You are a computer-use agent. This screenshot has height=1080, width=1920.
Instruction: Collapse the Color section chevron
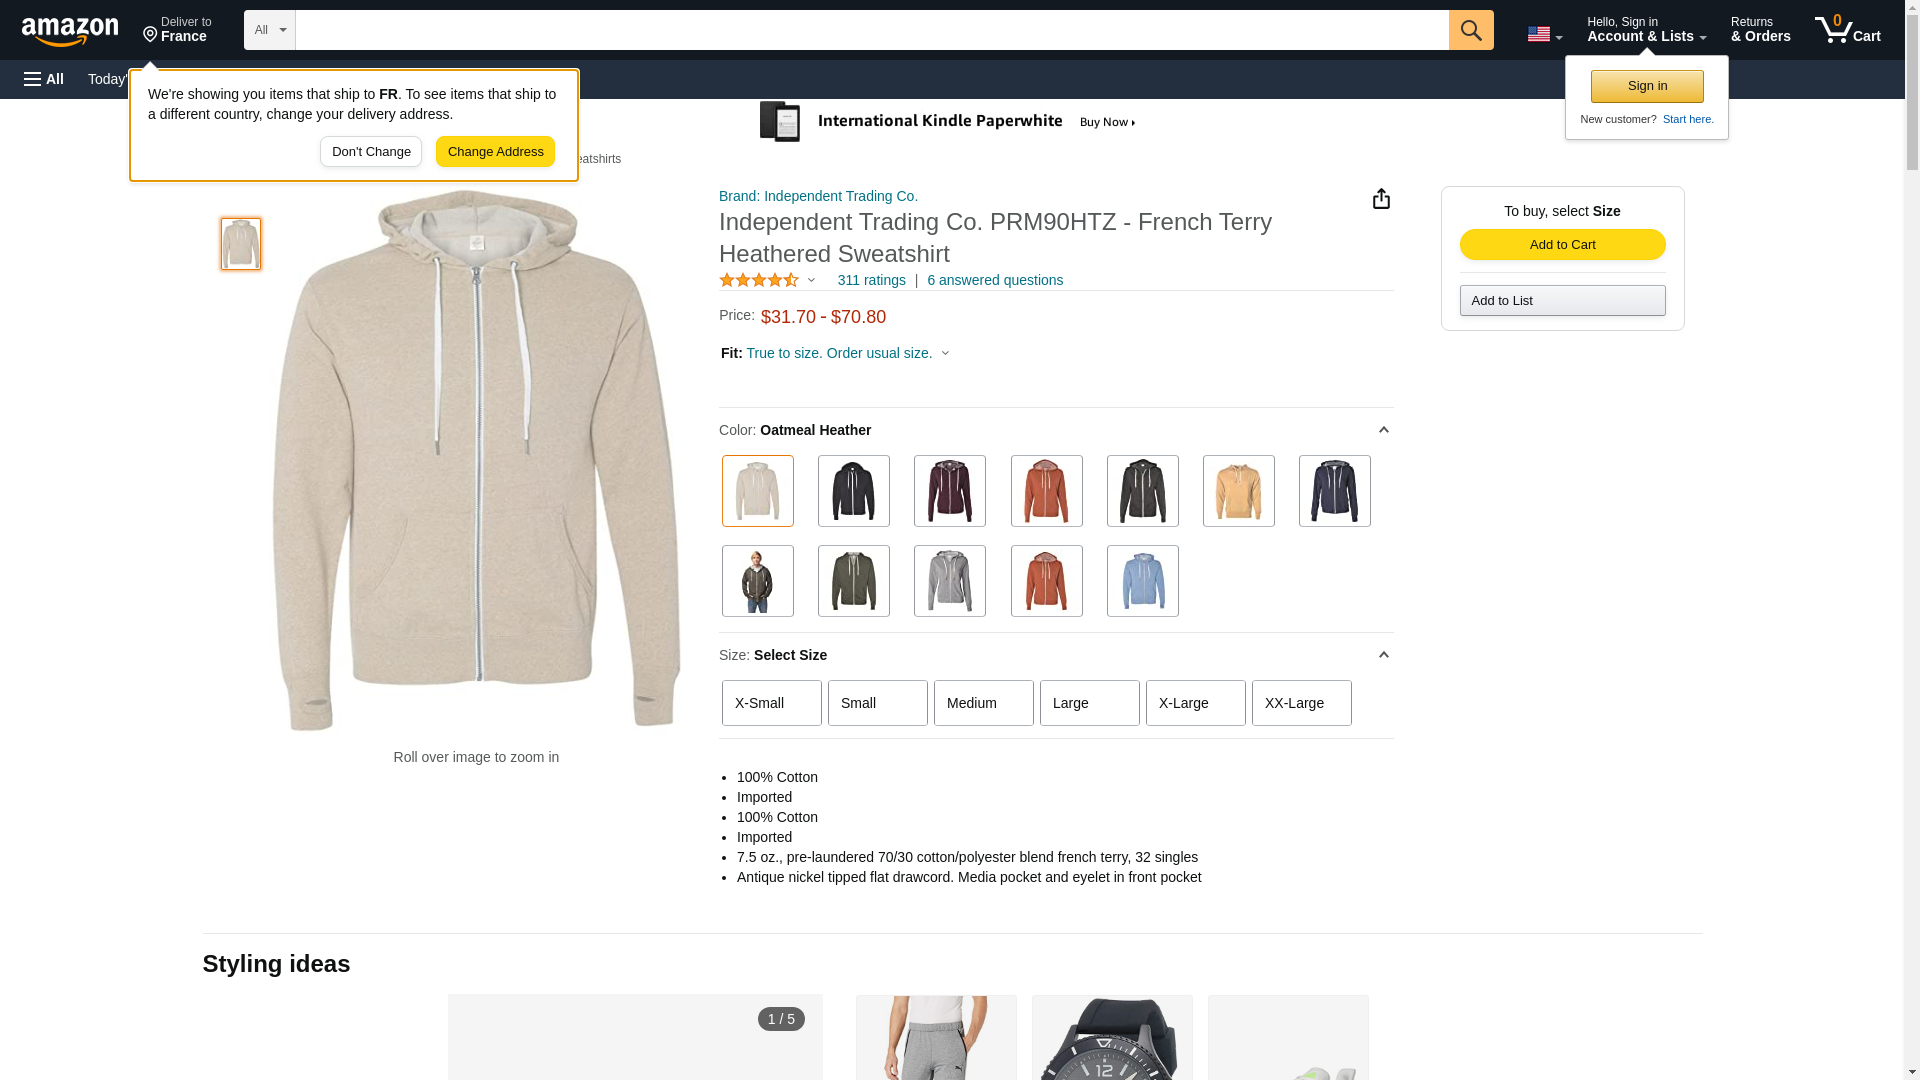[x=1383, y=430]
